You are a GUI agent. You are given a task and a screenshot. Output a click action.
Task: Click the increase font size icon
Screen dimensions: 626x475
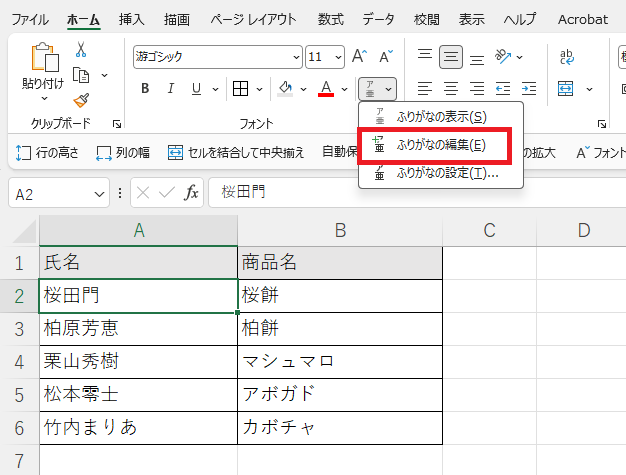click(360, 57)
